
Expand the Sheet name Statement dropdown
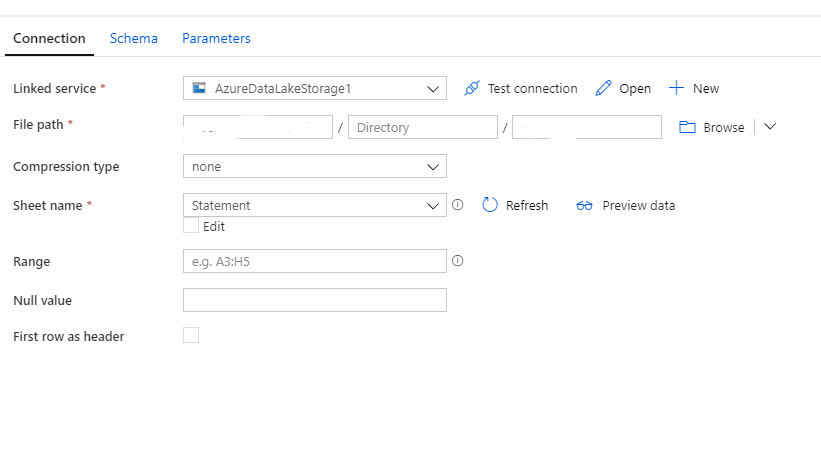315,205
